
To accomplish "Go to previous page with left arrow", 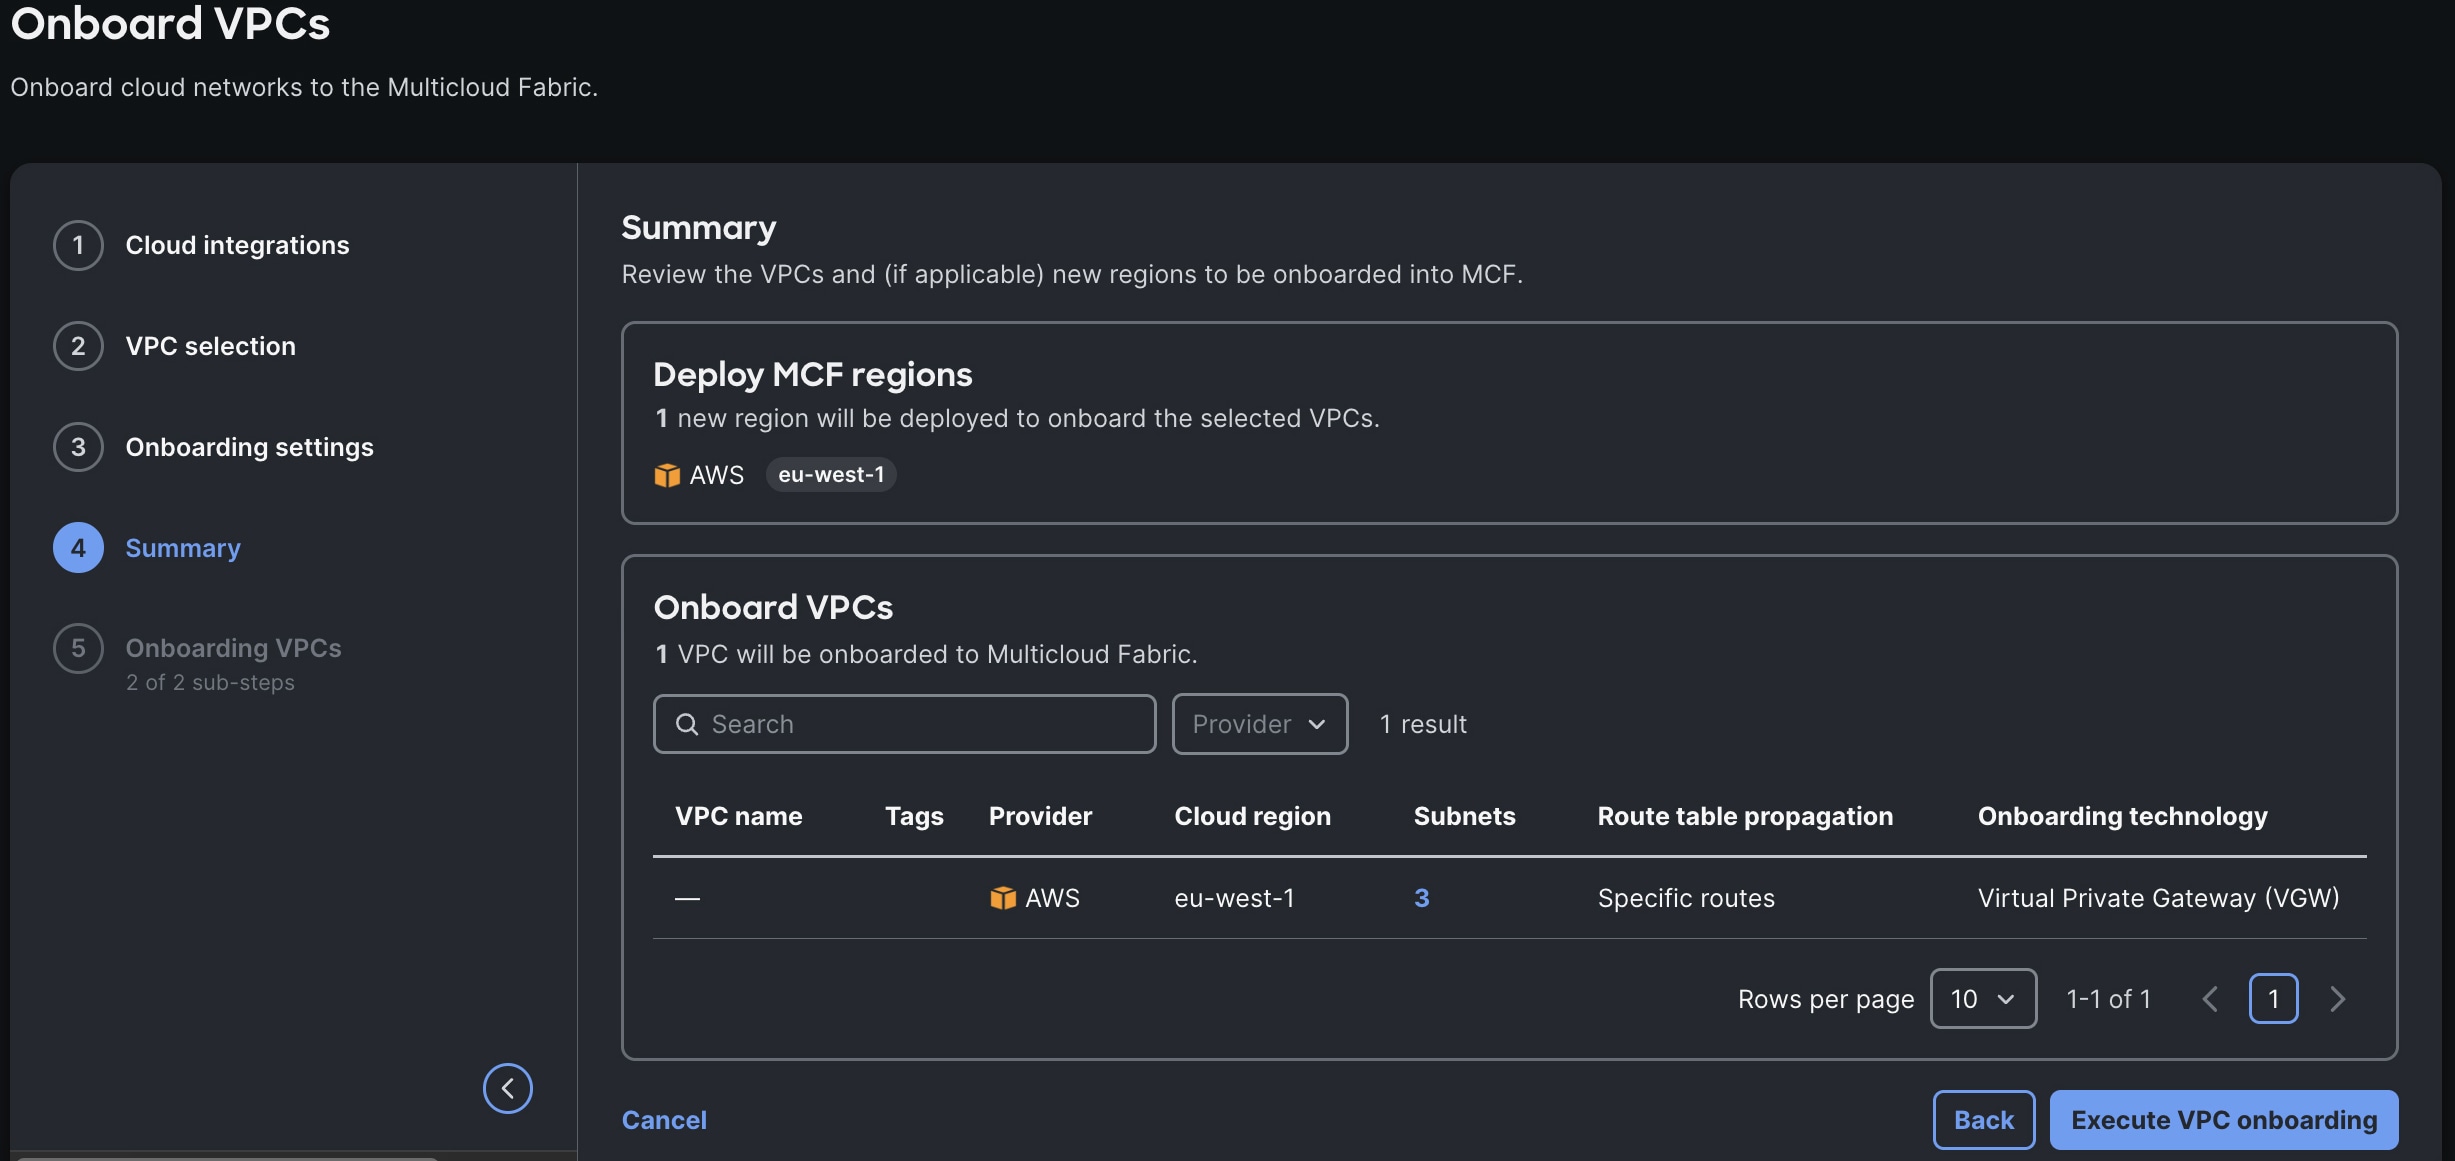I will click(2211, 999).
